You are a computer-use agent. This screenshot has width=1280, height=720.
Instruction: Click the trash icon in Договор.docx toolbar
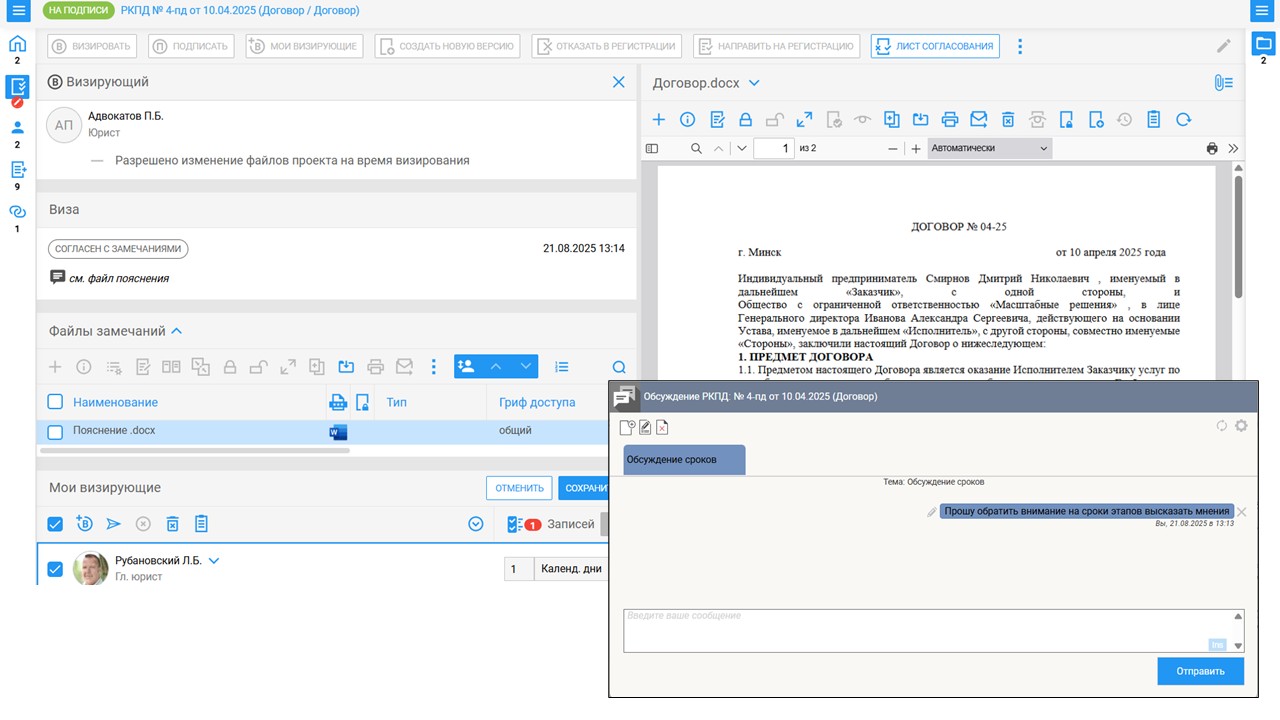pyautogui.click(x=1008, y=120)
